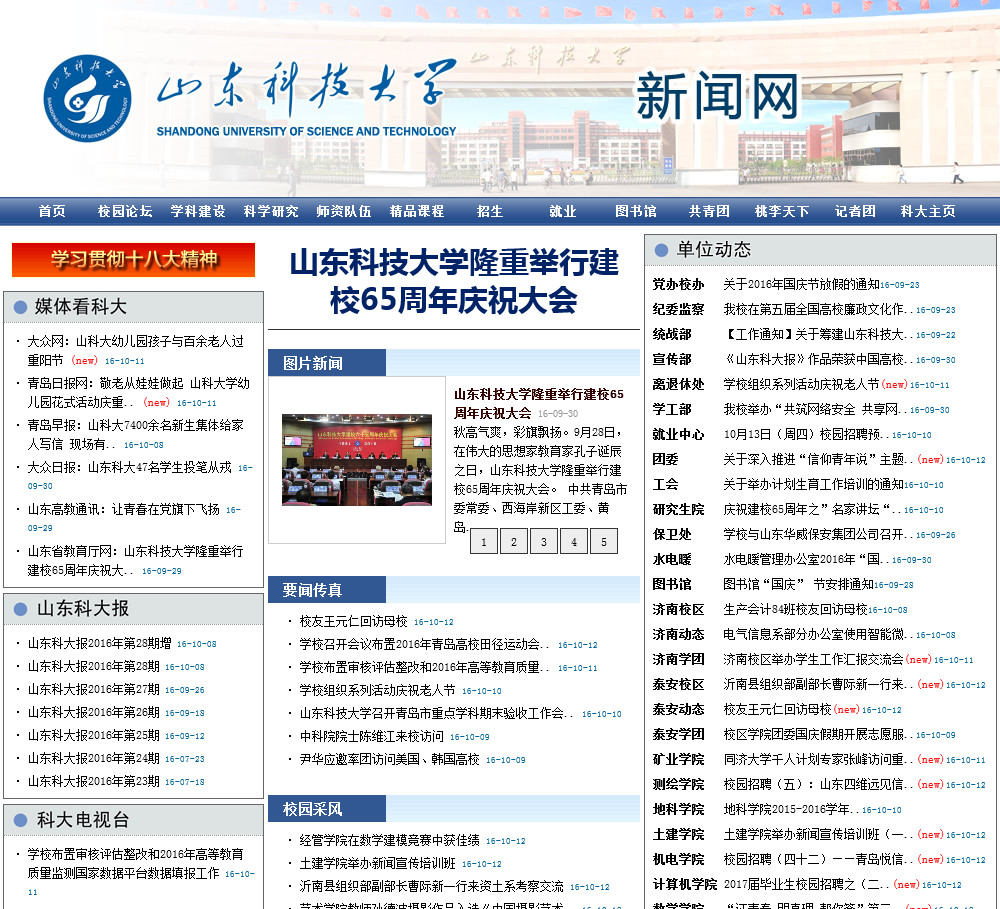1000x909 pixels.
Task: Open 山东科大报2016年第27期
Action: 93,689
